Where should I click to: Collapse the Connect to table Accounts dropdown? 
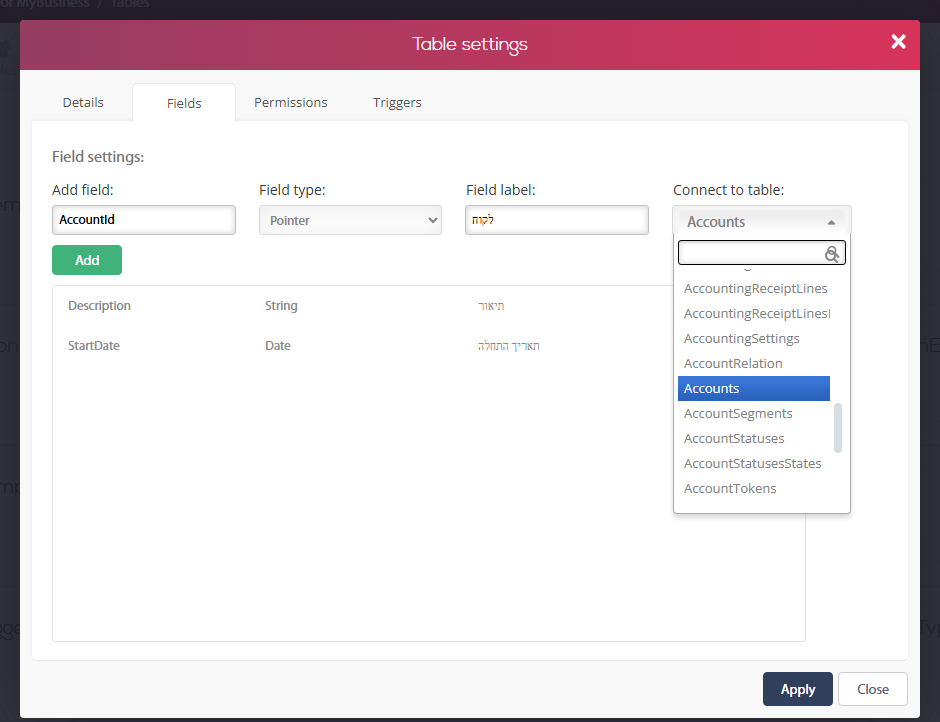click(761, 221)
